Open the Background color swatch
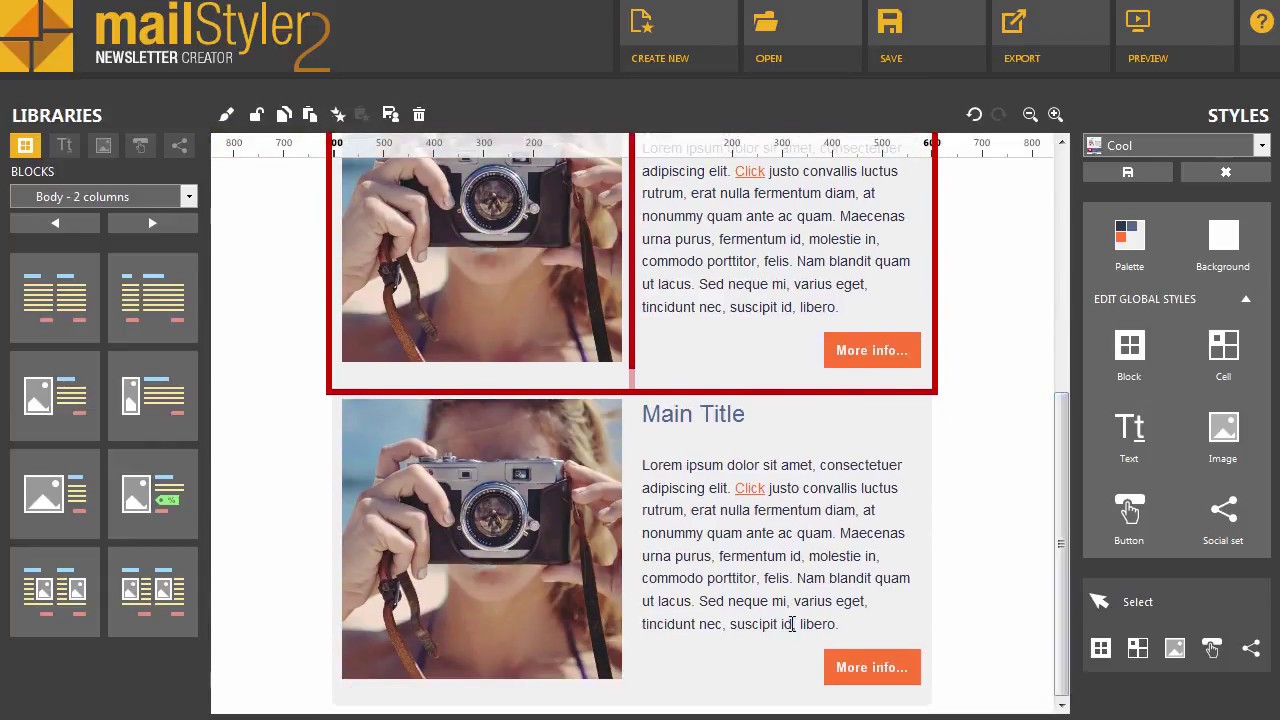1280x720 pixels. coord(1223,245)
